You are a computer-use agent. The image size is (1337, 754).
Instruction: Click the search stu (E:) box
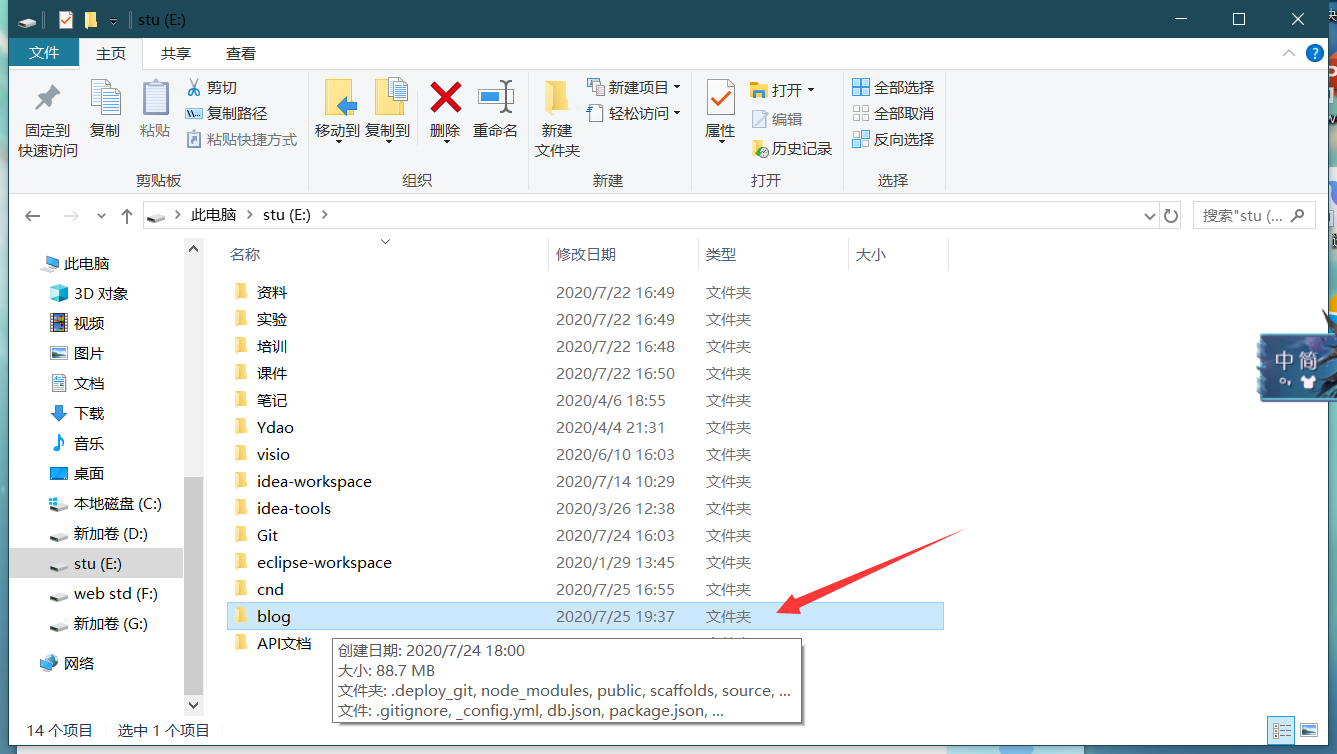1254,215
